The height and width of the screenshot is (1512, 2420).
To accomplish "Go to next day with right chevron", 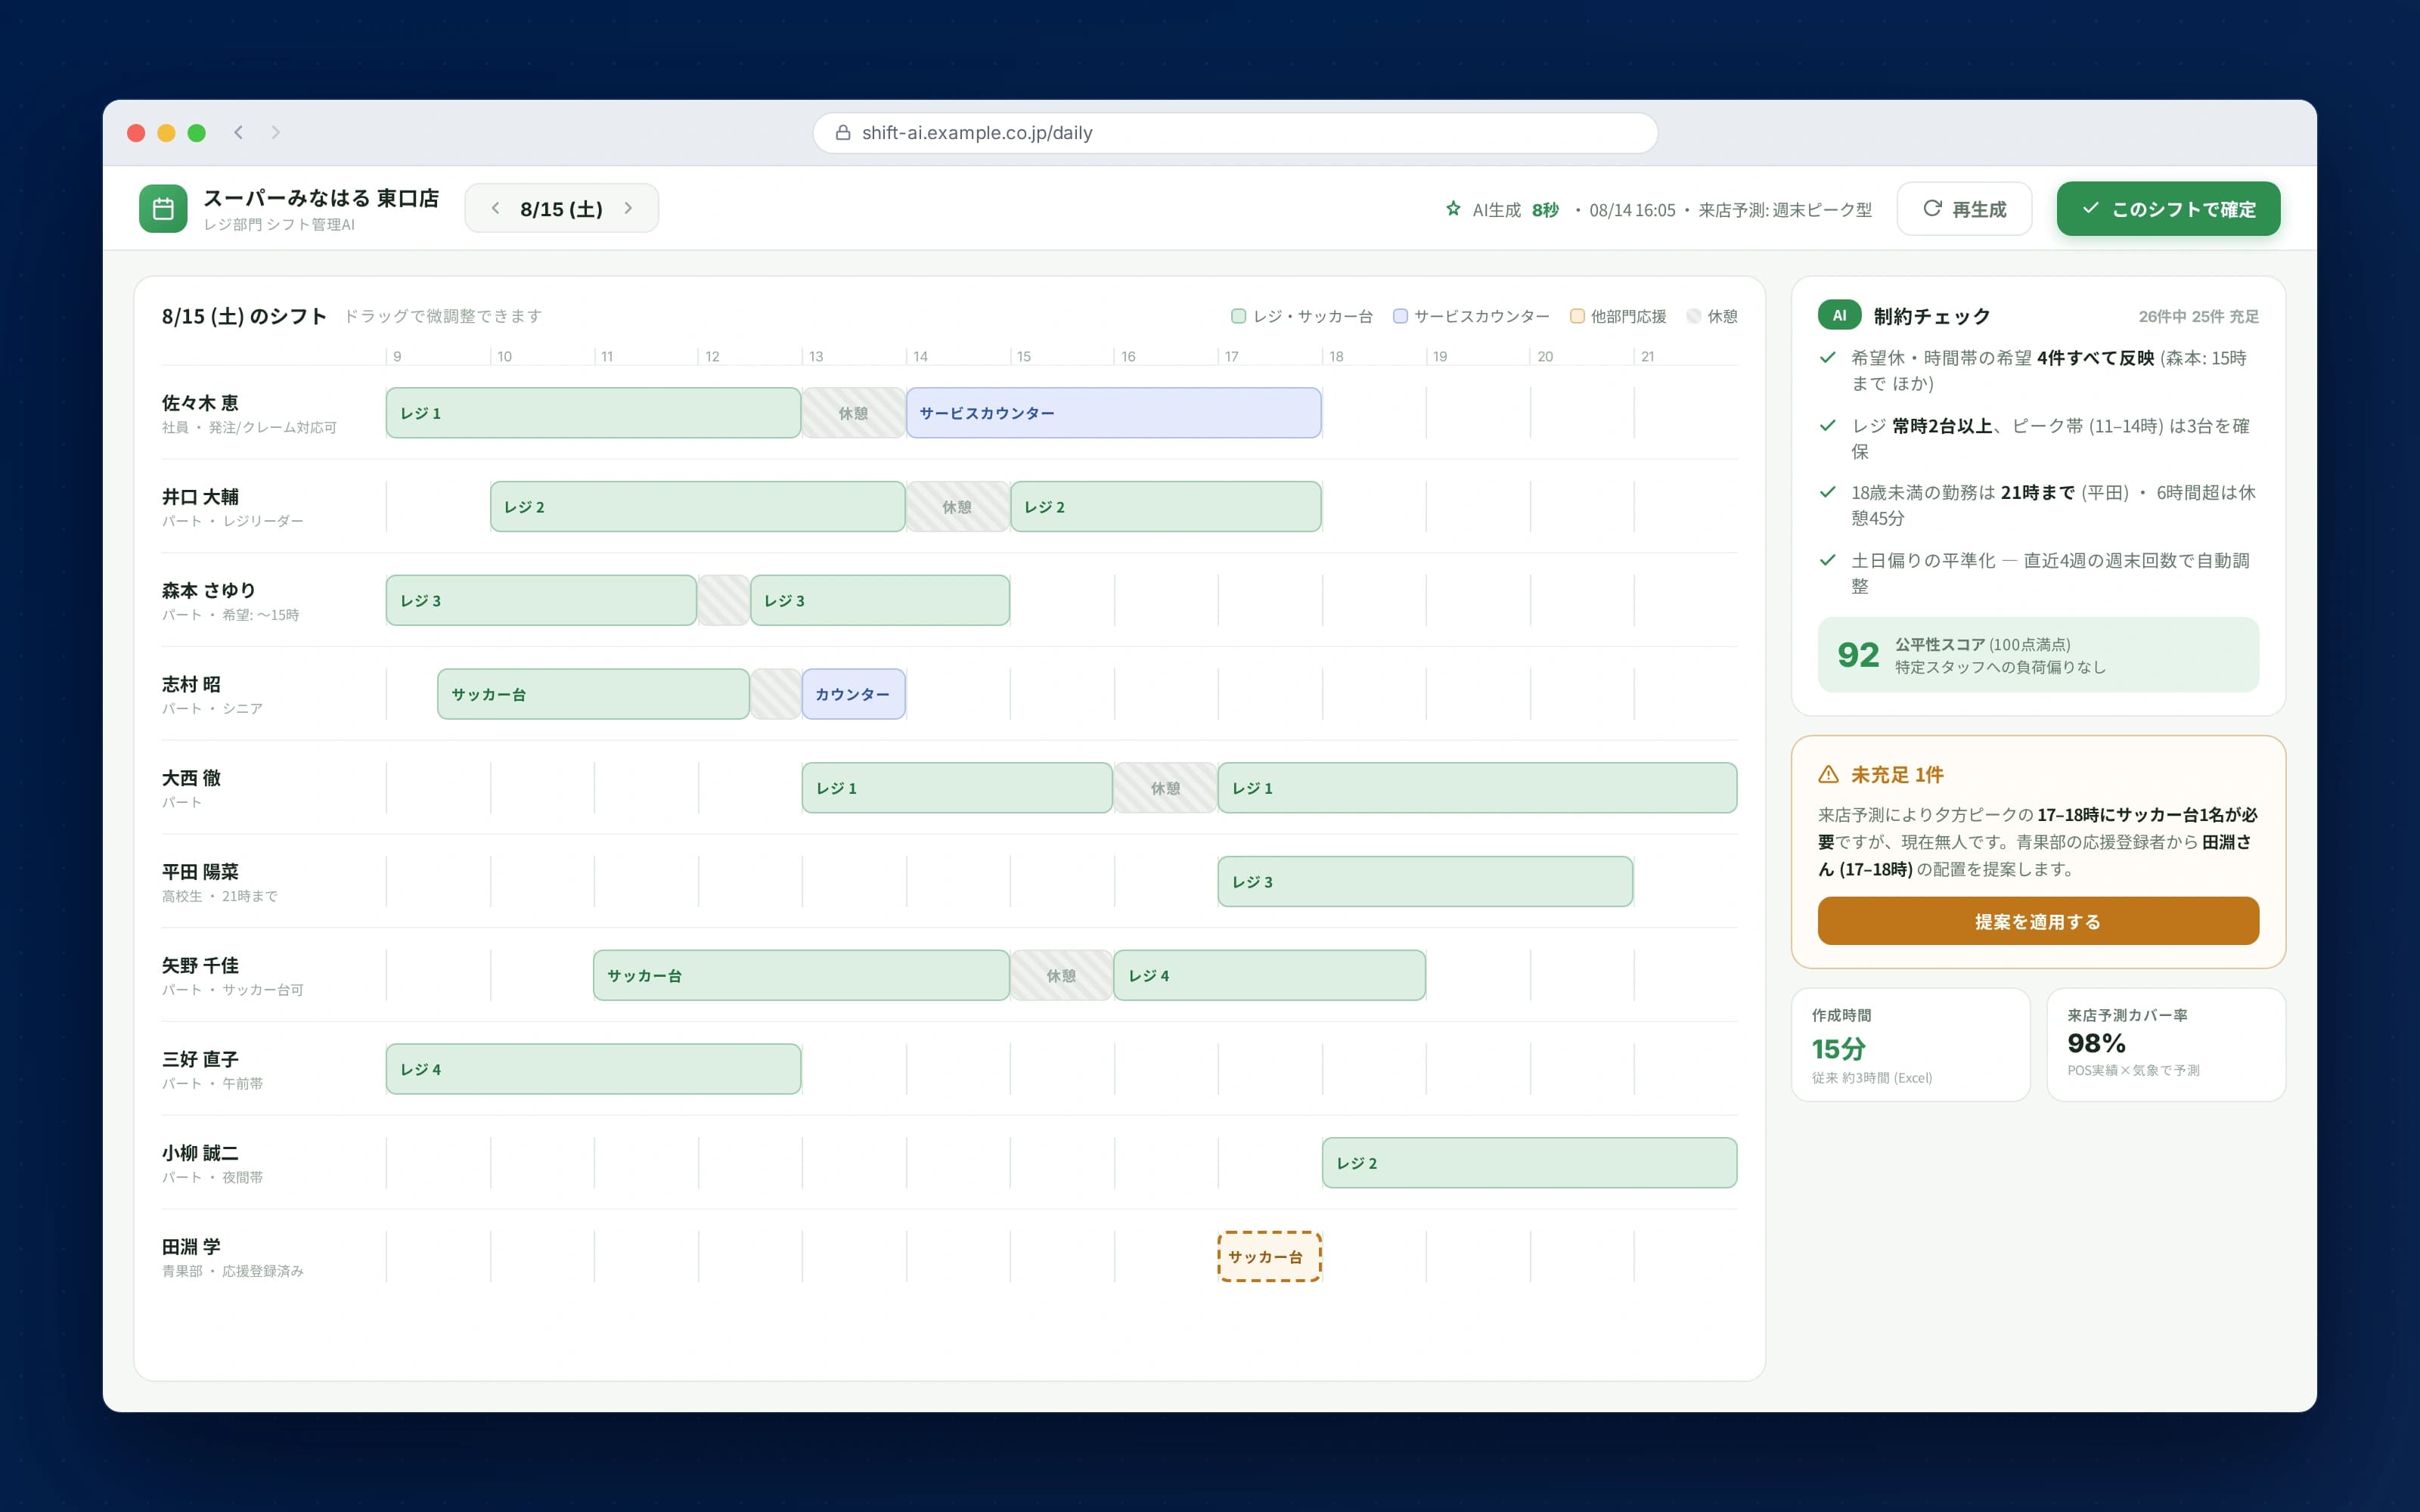I will tap(628, 208).
